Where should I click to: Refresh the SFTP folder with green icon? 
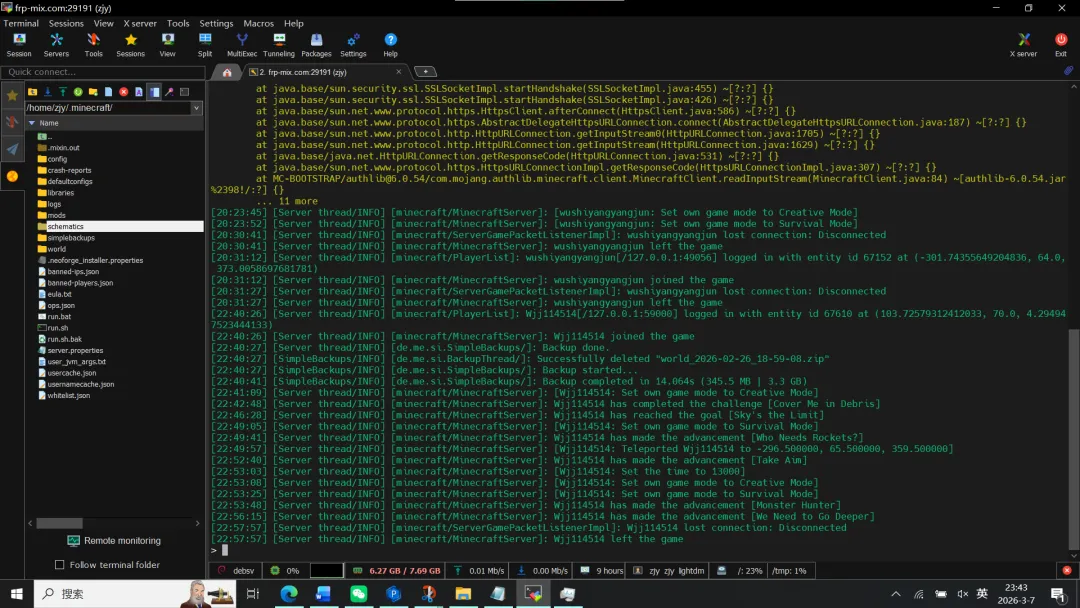(x=78, y=92)
